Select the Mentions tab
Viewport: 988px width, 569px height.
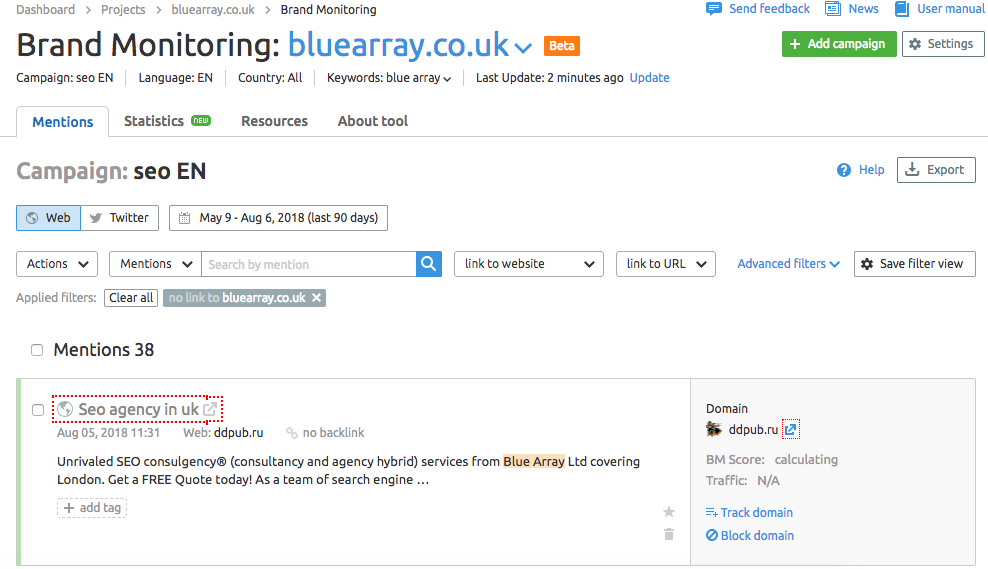tap(62, 122)
